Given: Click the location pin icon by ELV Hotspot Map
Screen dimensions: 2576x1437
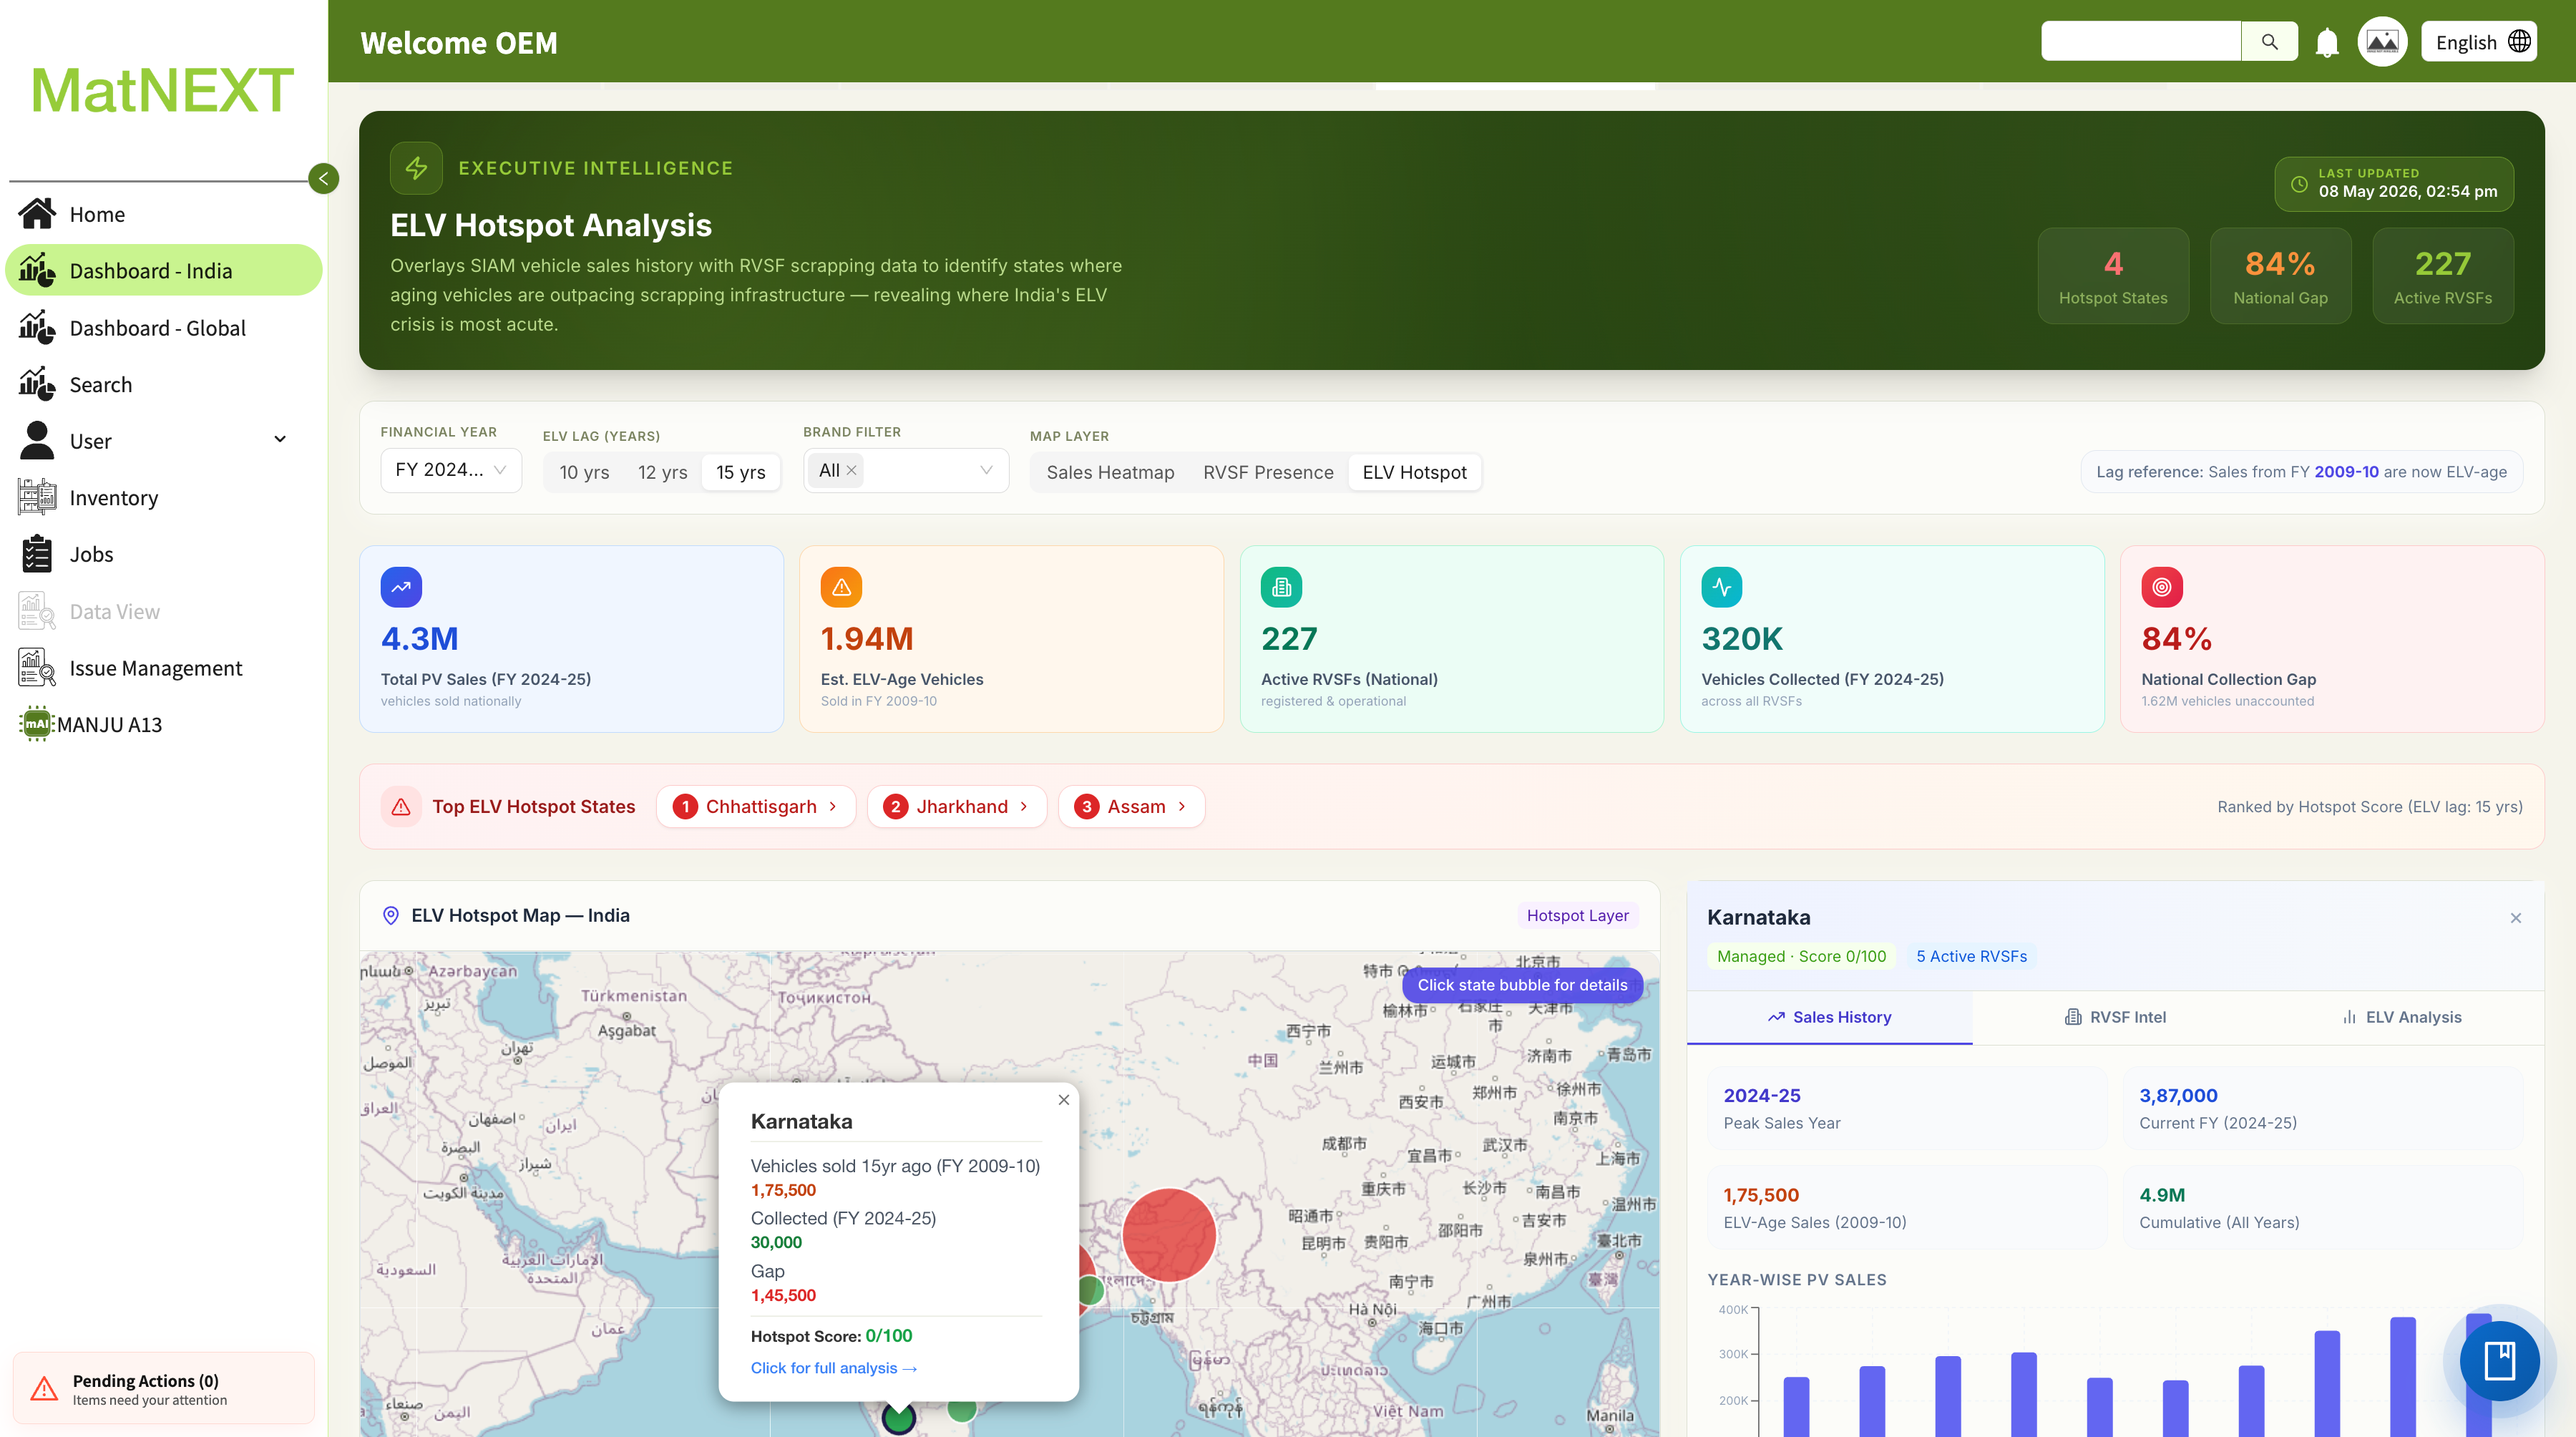Looking at the screenshot, I should click(391, 915).
